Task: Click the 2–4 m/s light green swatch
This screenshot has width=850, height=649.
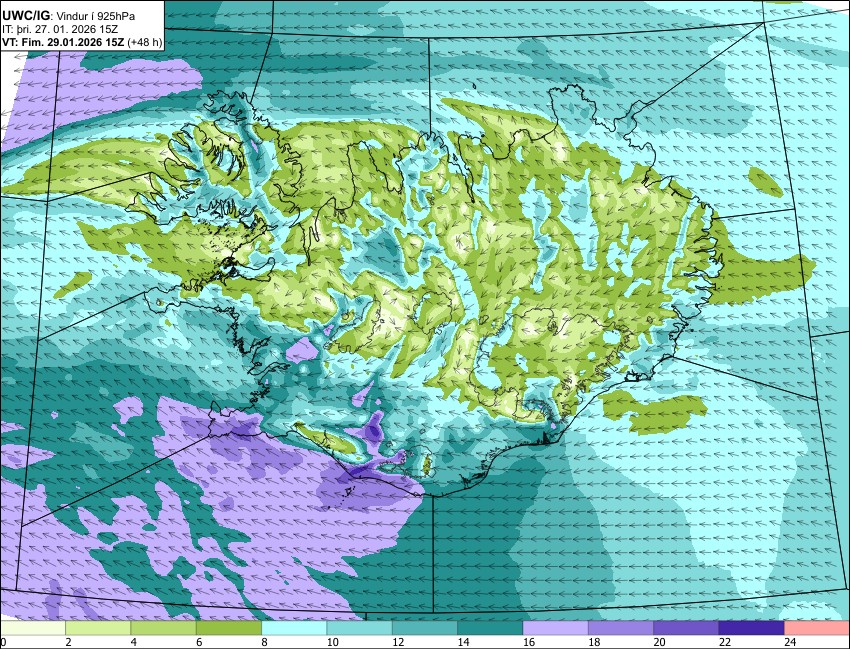Action: 98,628
